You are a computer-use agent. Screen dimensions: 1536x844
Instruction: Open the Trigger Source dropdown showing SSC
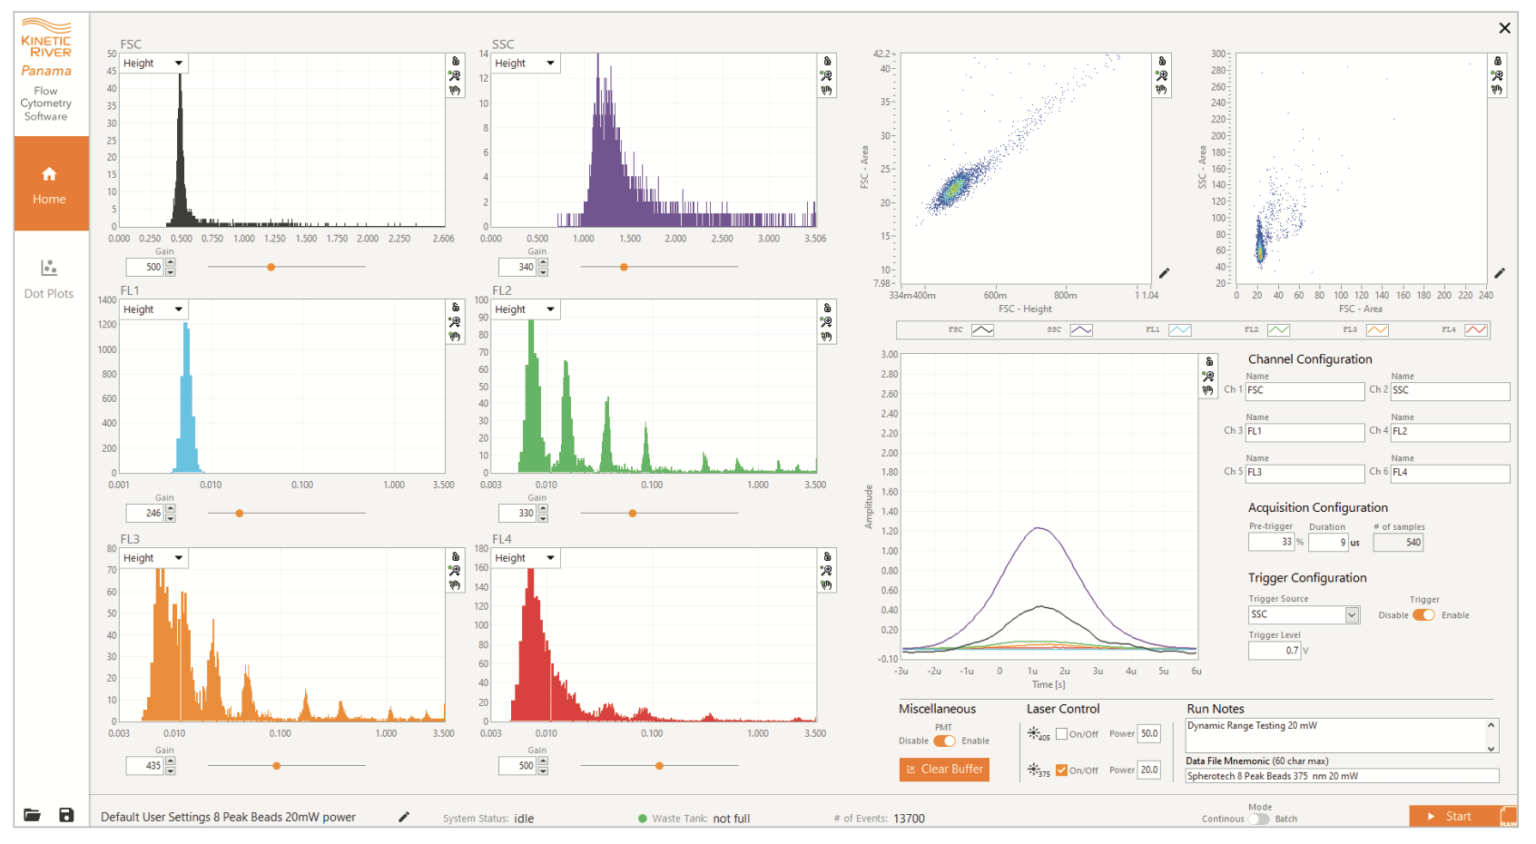pos(1303,614)
